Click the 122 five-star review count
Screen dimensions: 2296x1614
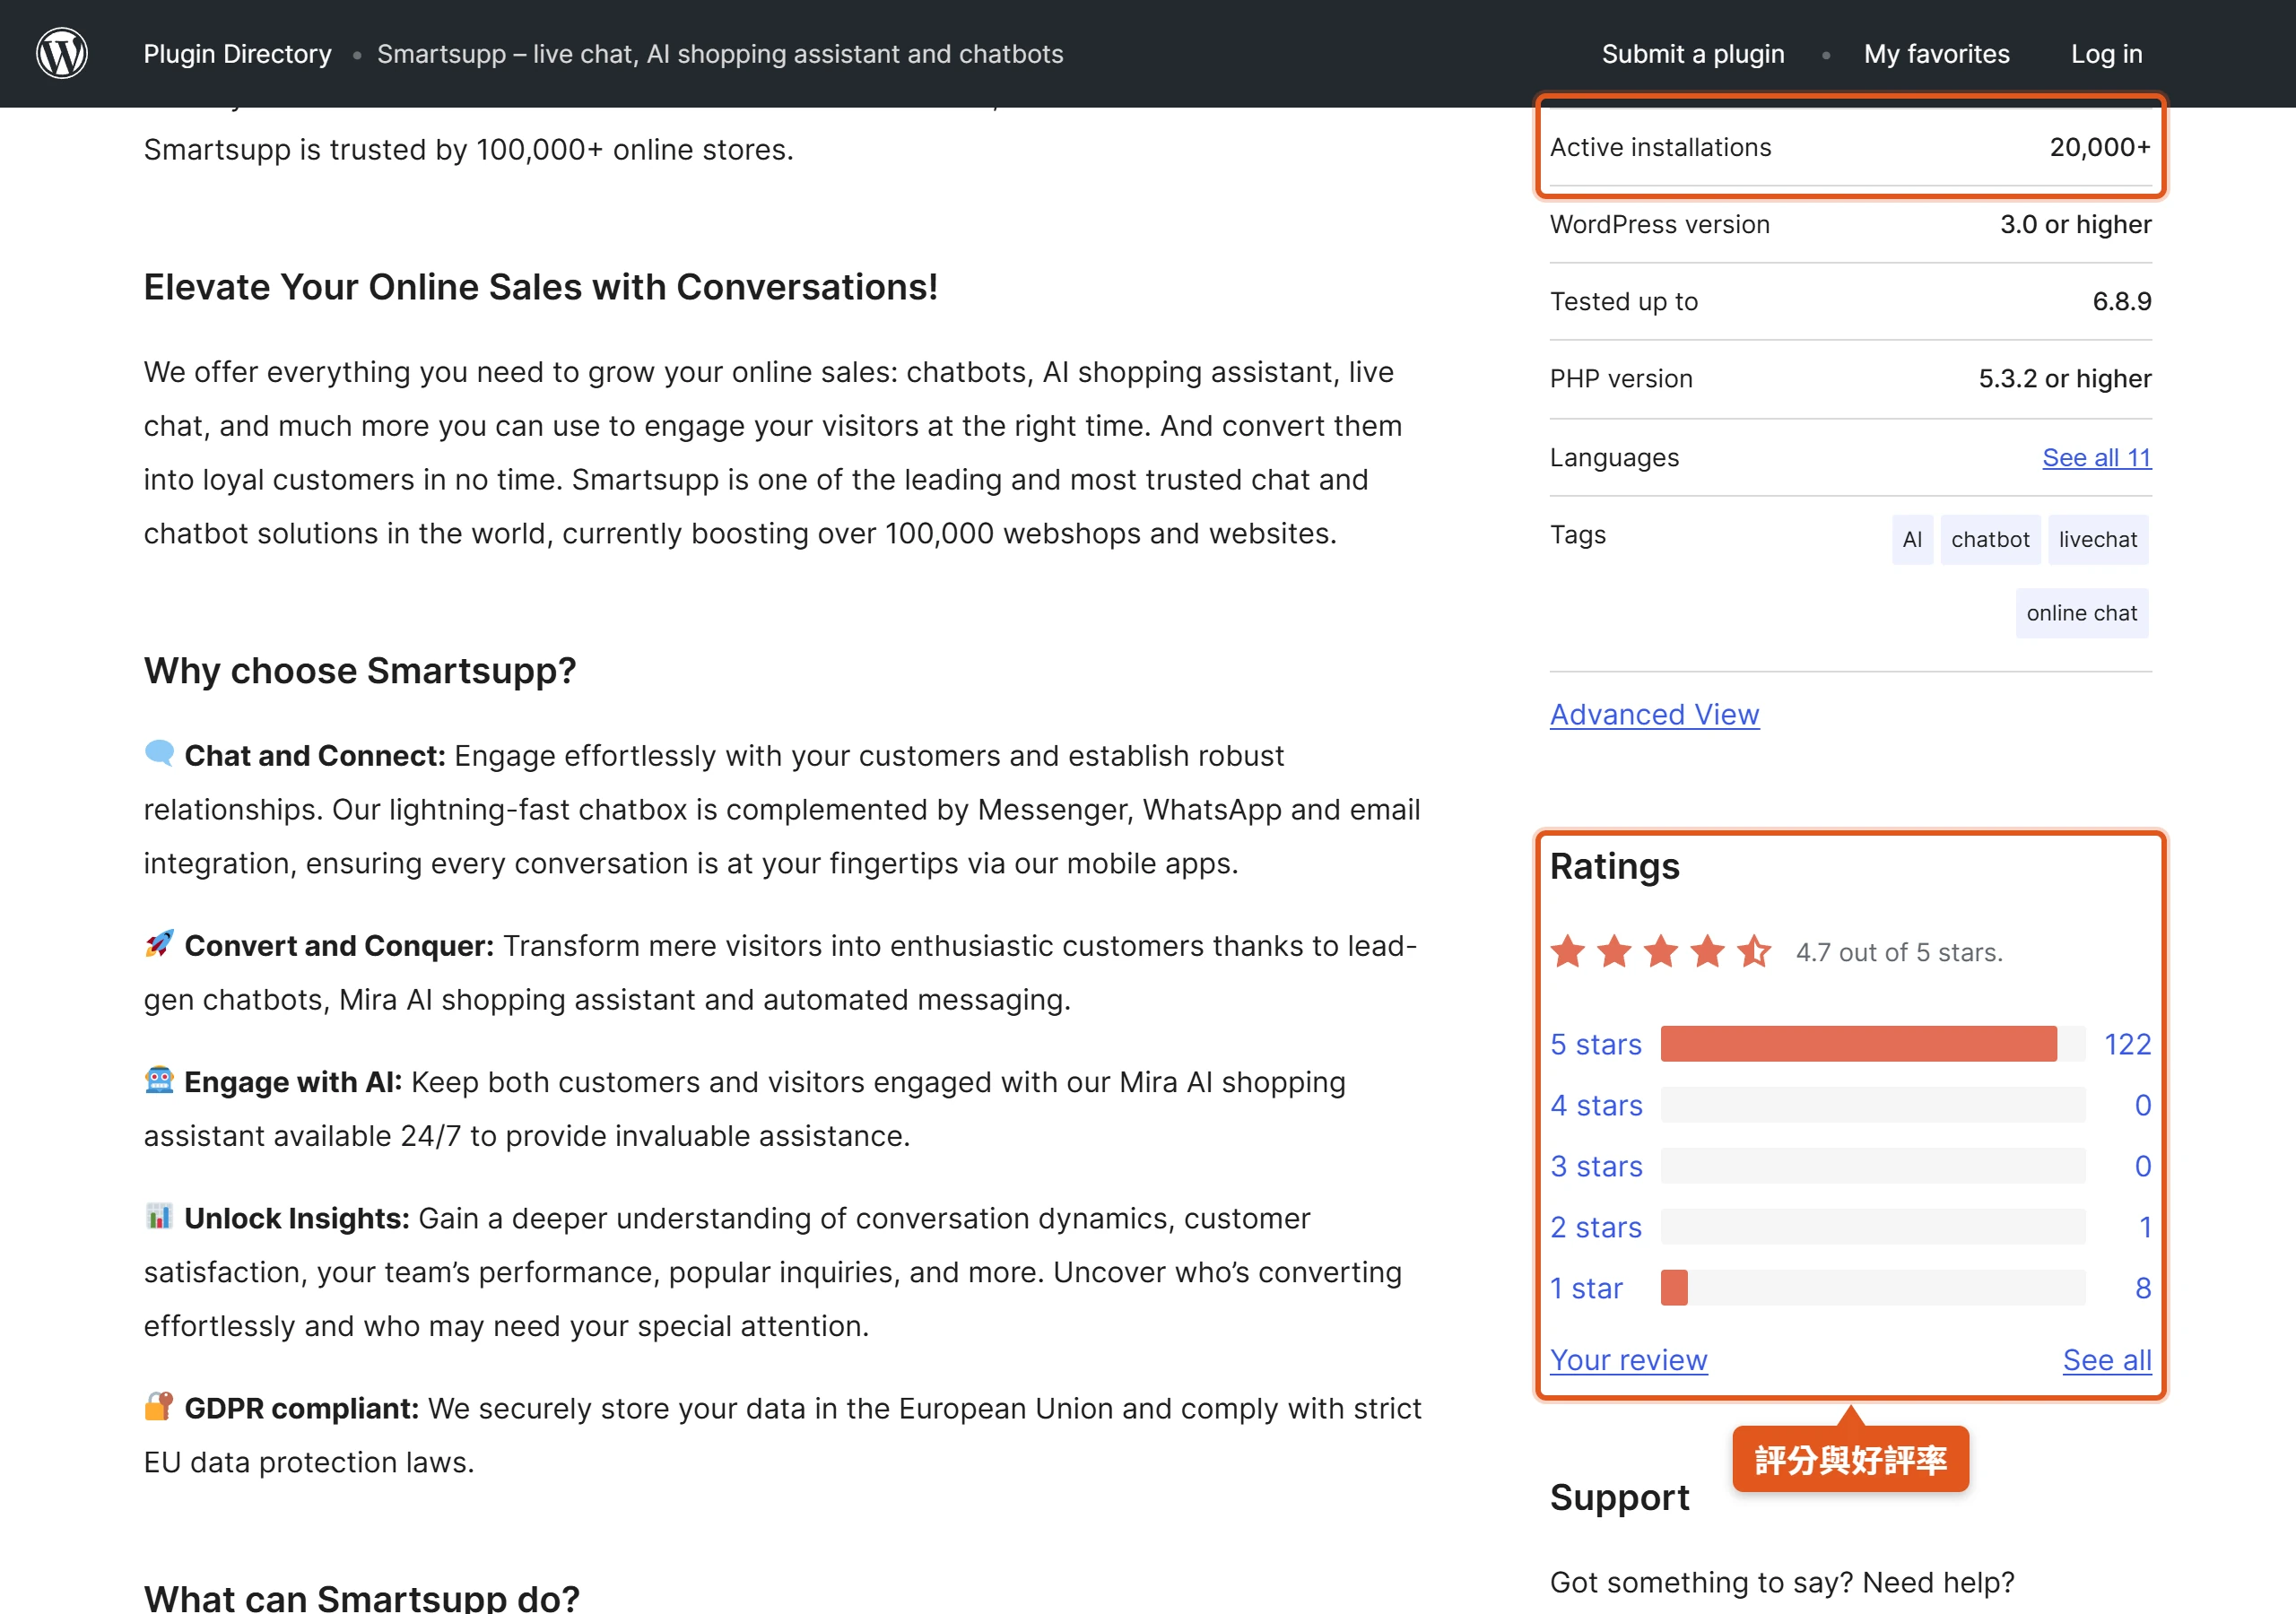(2127, 1044)
